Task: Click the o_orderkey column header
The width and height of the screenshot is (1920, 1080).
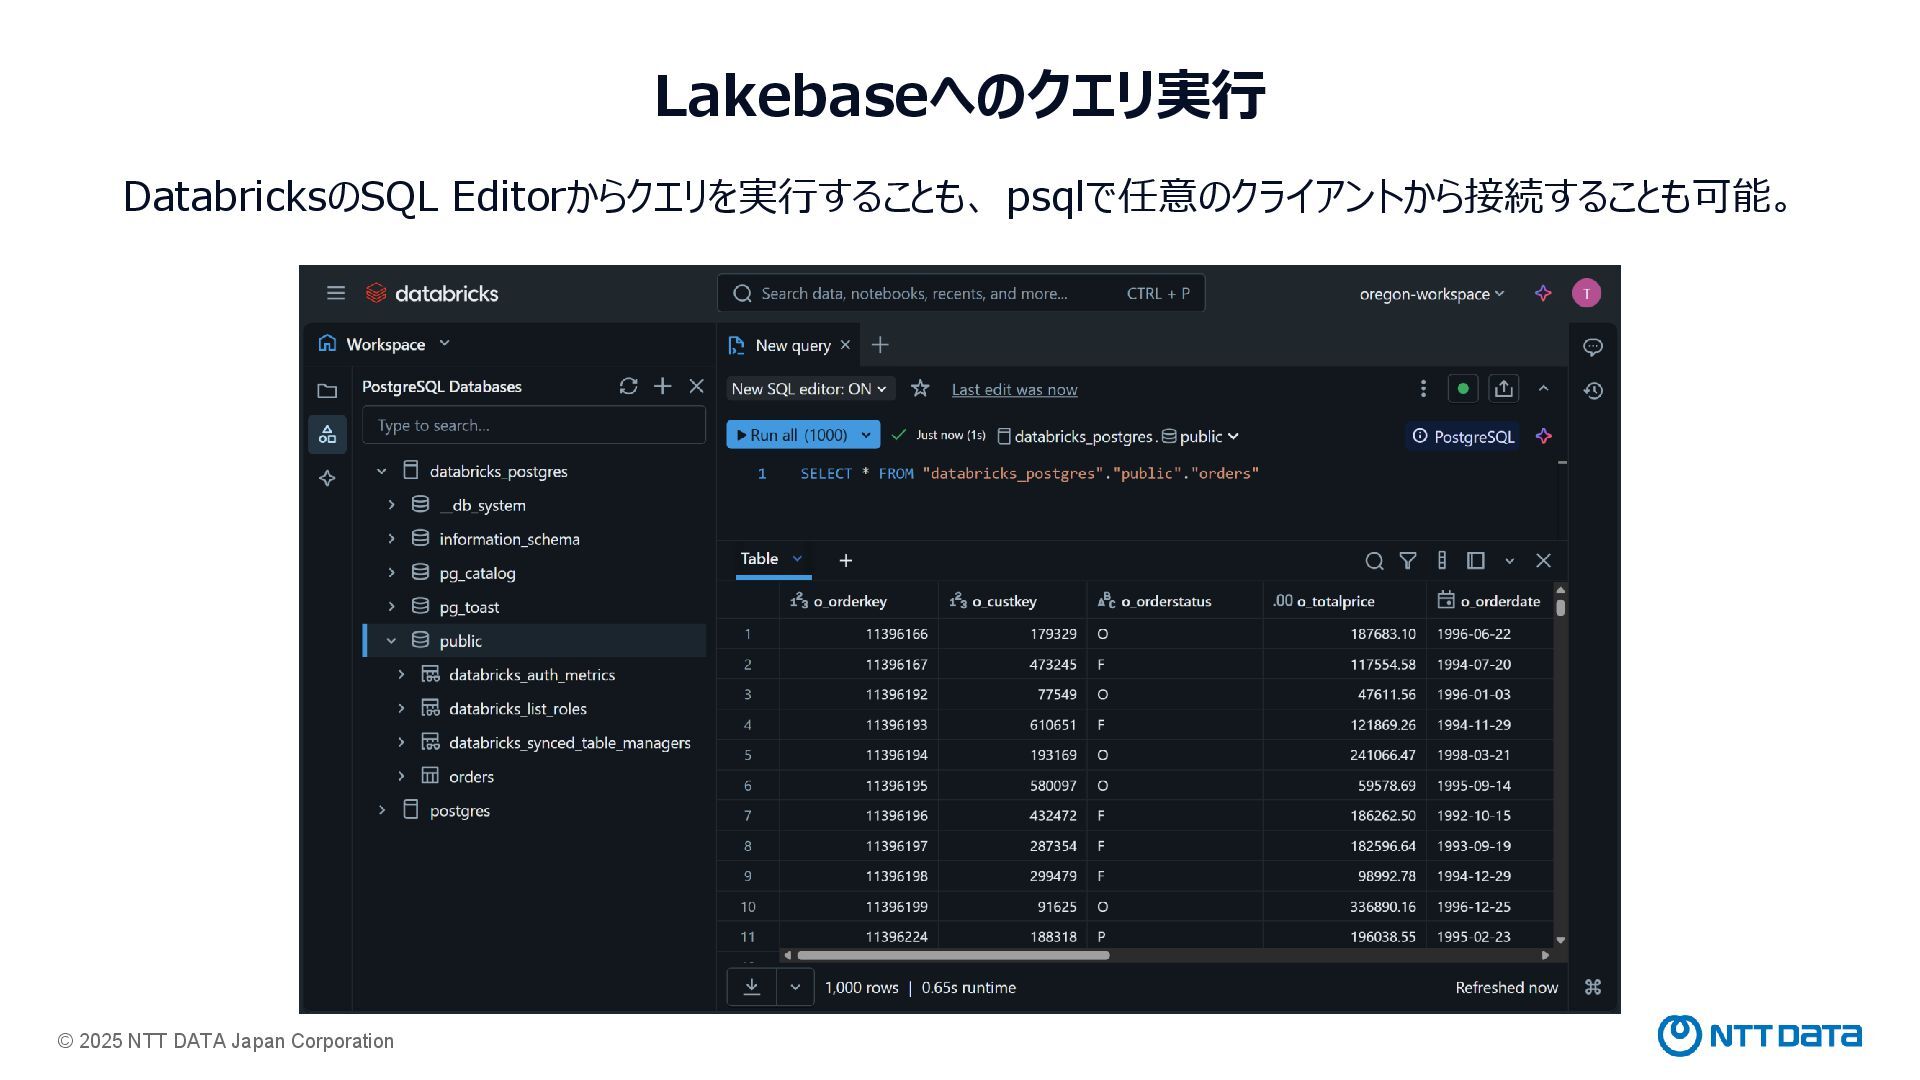Action: (x=859, y=601)
